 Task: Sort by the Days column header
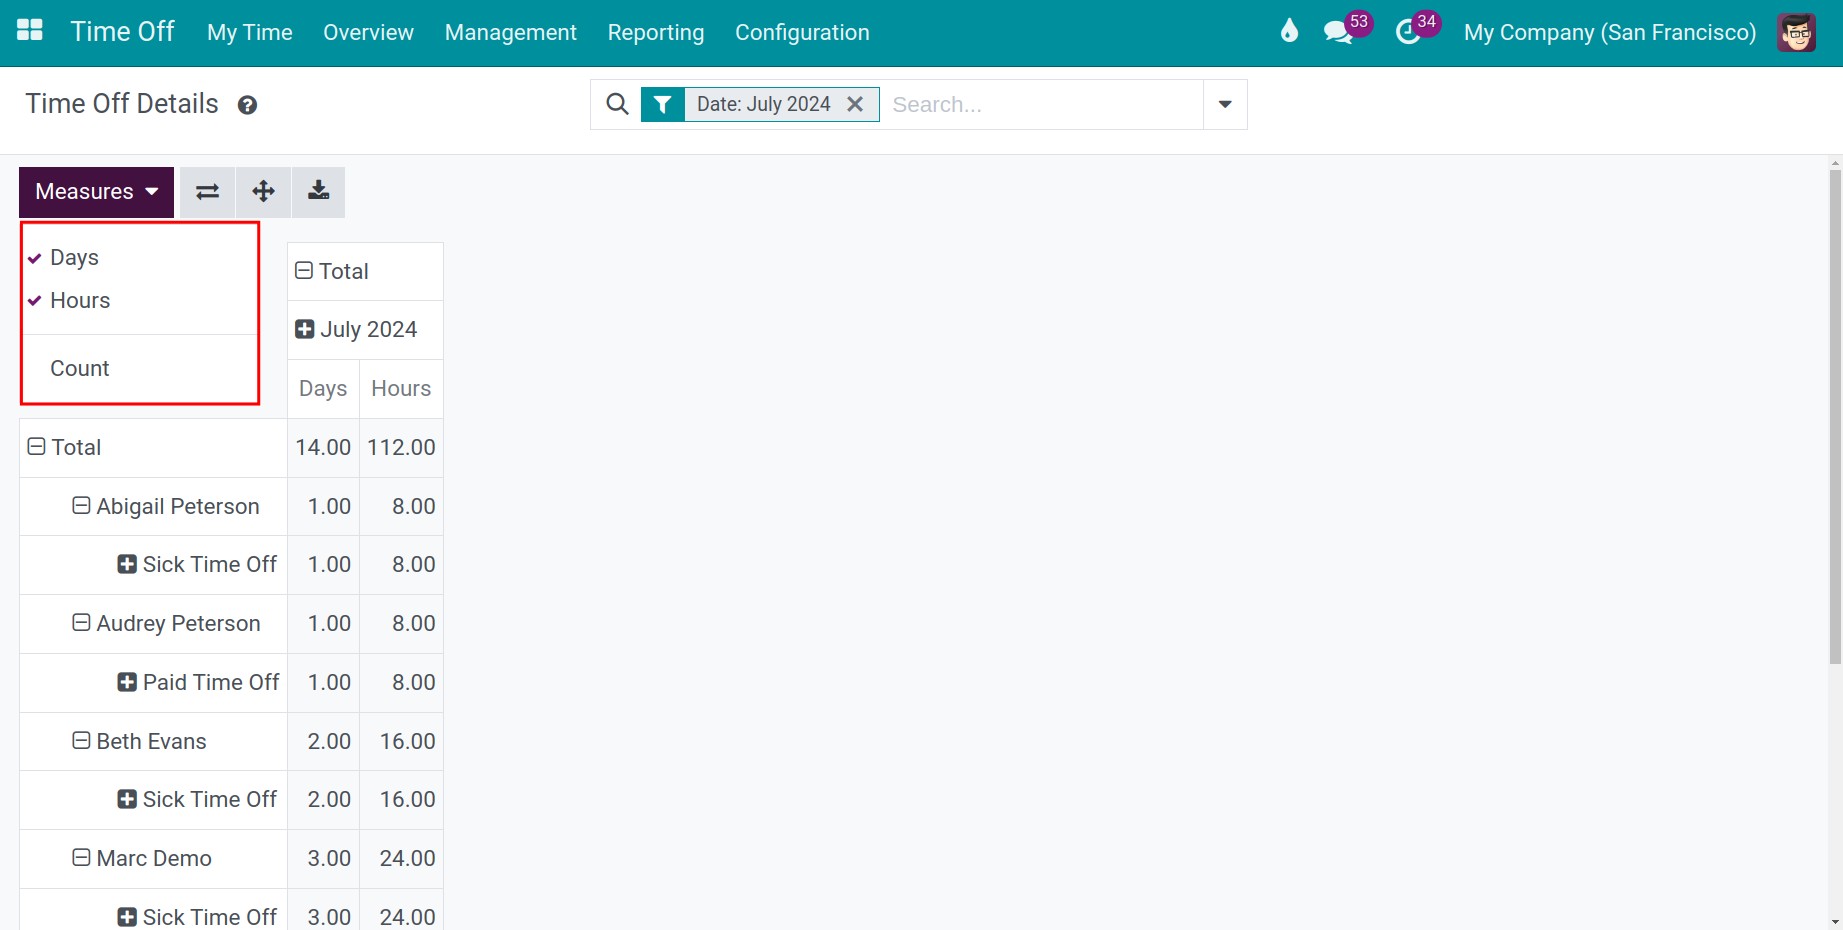323,388
